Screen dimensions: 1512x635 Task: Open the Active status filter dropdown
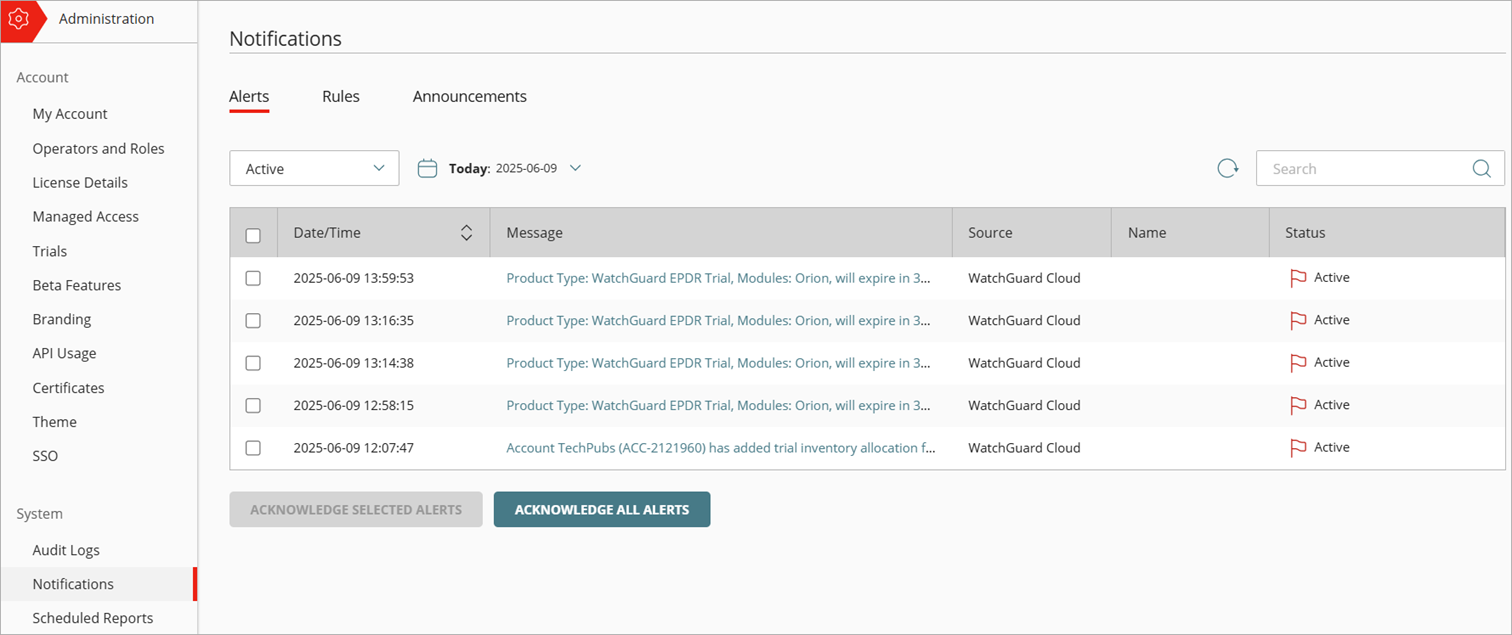[314, 169]
